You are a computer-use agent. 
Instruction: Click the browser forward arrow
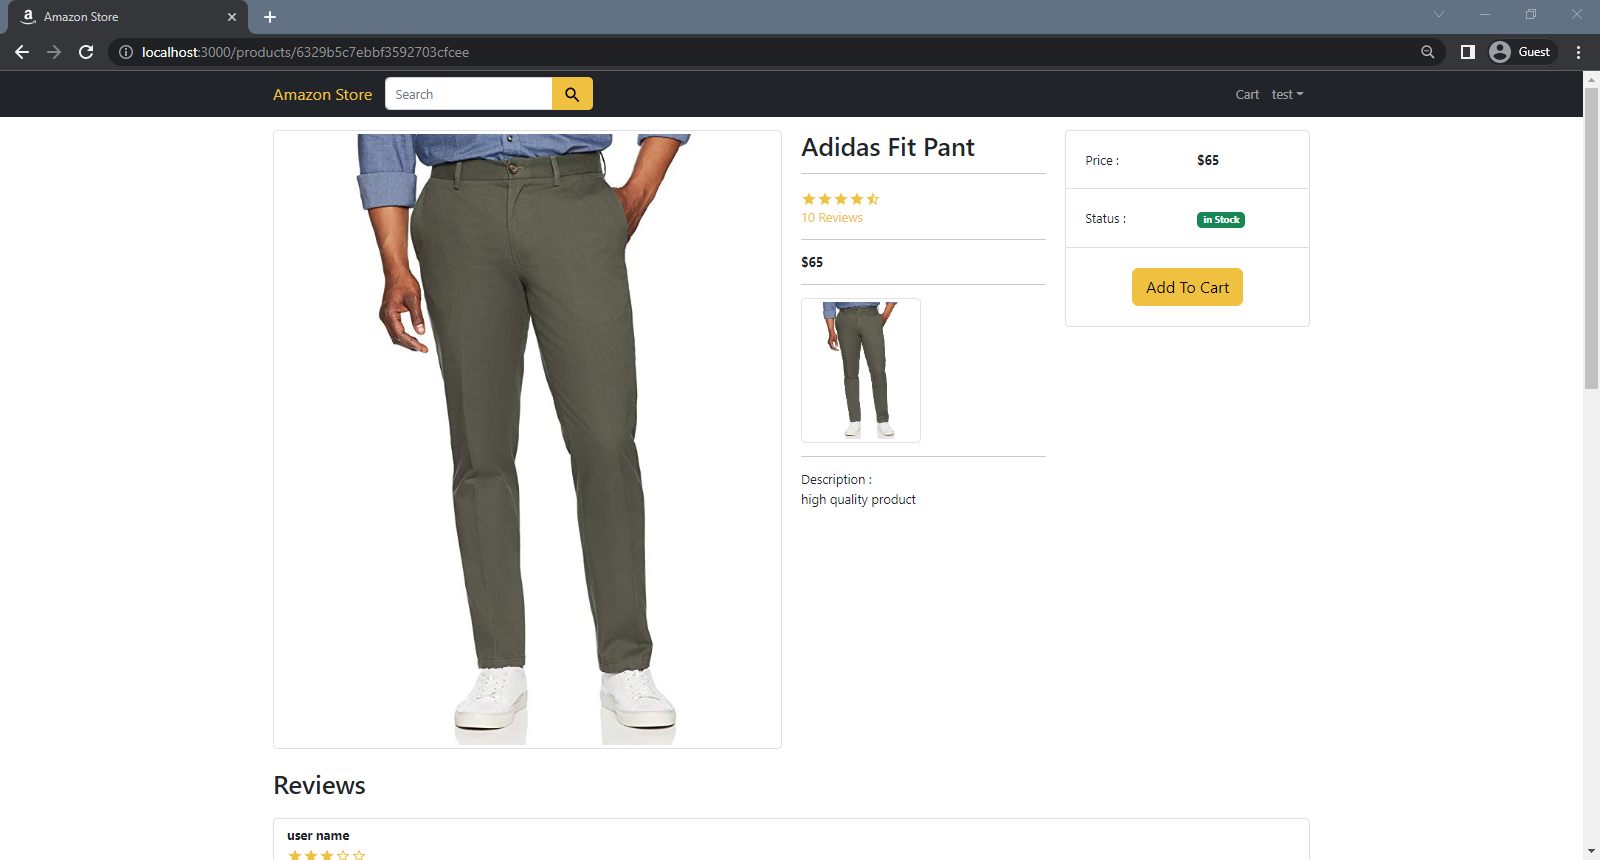(x=54, y=52)
